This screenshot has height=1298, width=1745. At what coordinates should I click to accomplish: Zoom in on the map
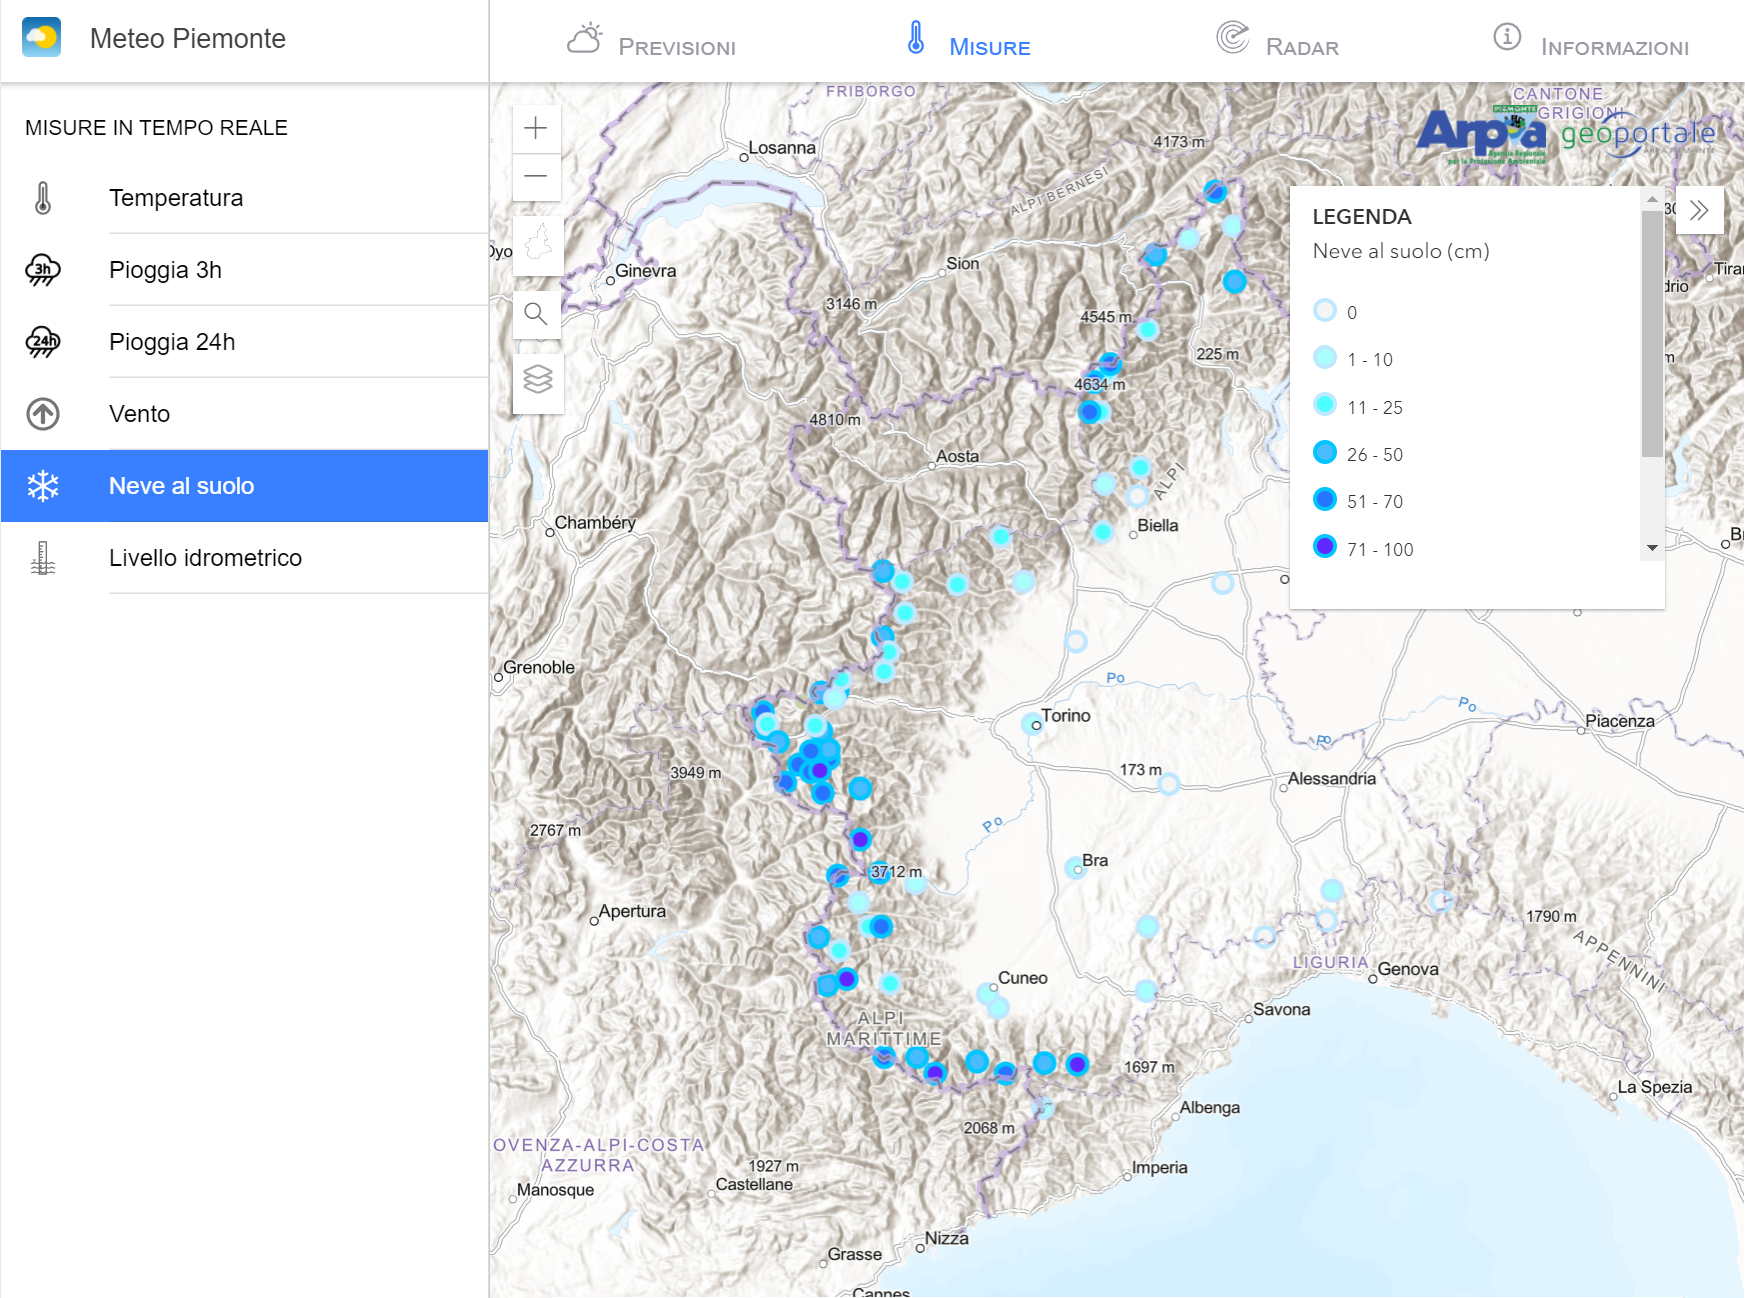(536, 128)
